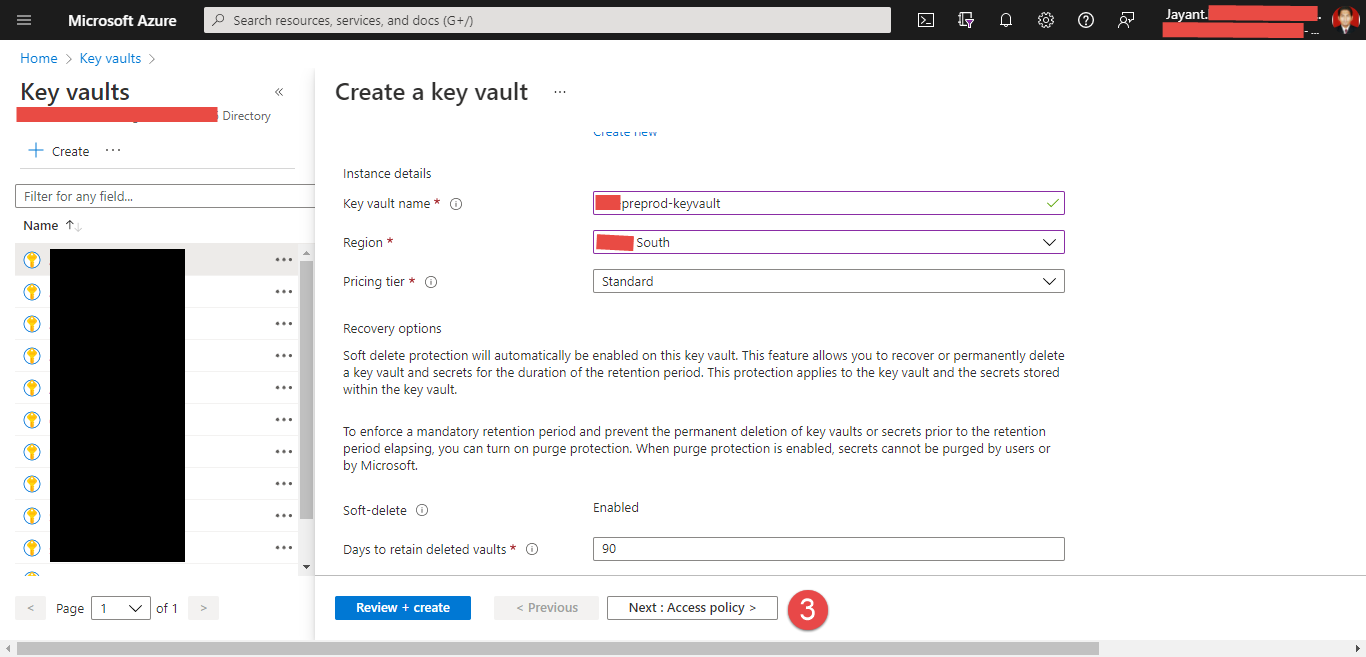Open the help question mark icon
Viewport: 1366px width, 657px height.
pyautogui.click(x=1086, y=20)
